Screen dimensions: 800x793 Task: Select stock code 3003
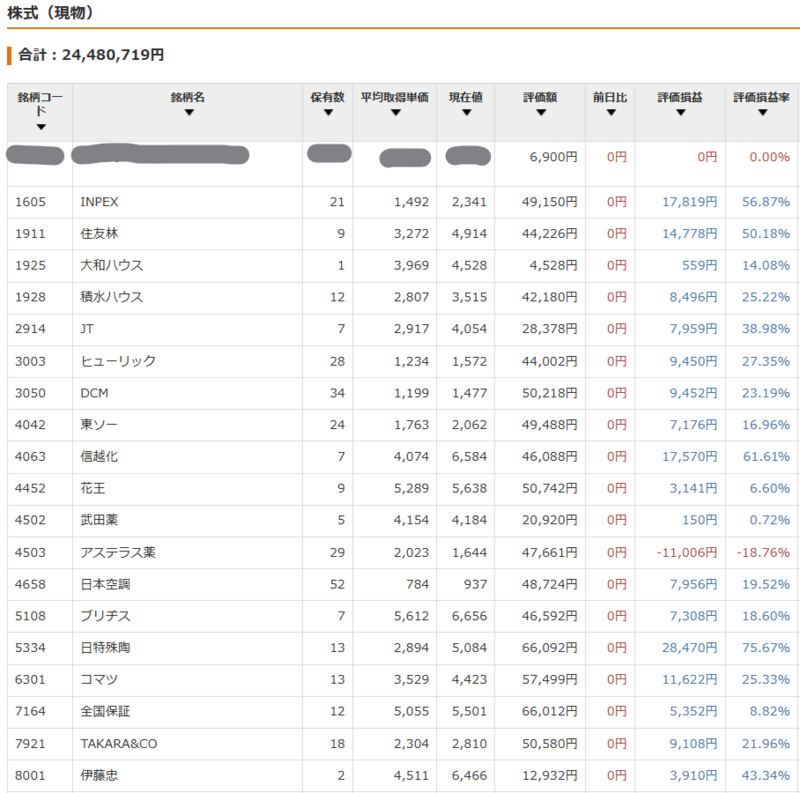coord(30,361)
